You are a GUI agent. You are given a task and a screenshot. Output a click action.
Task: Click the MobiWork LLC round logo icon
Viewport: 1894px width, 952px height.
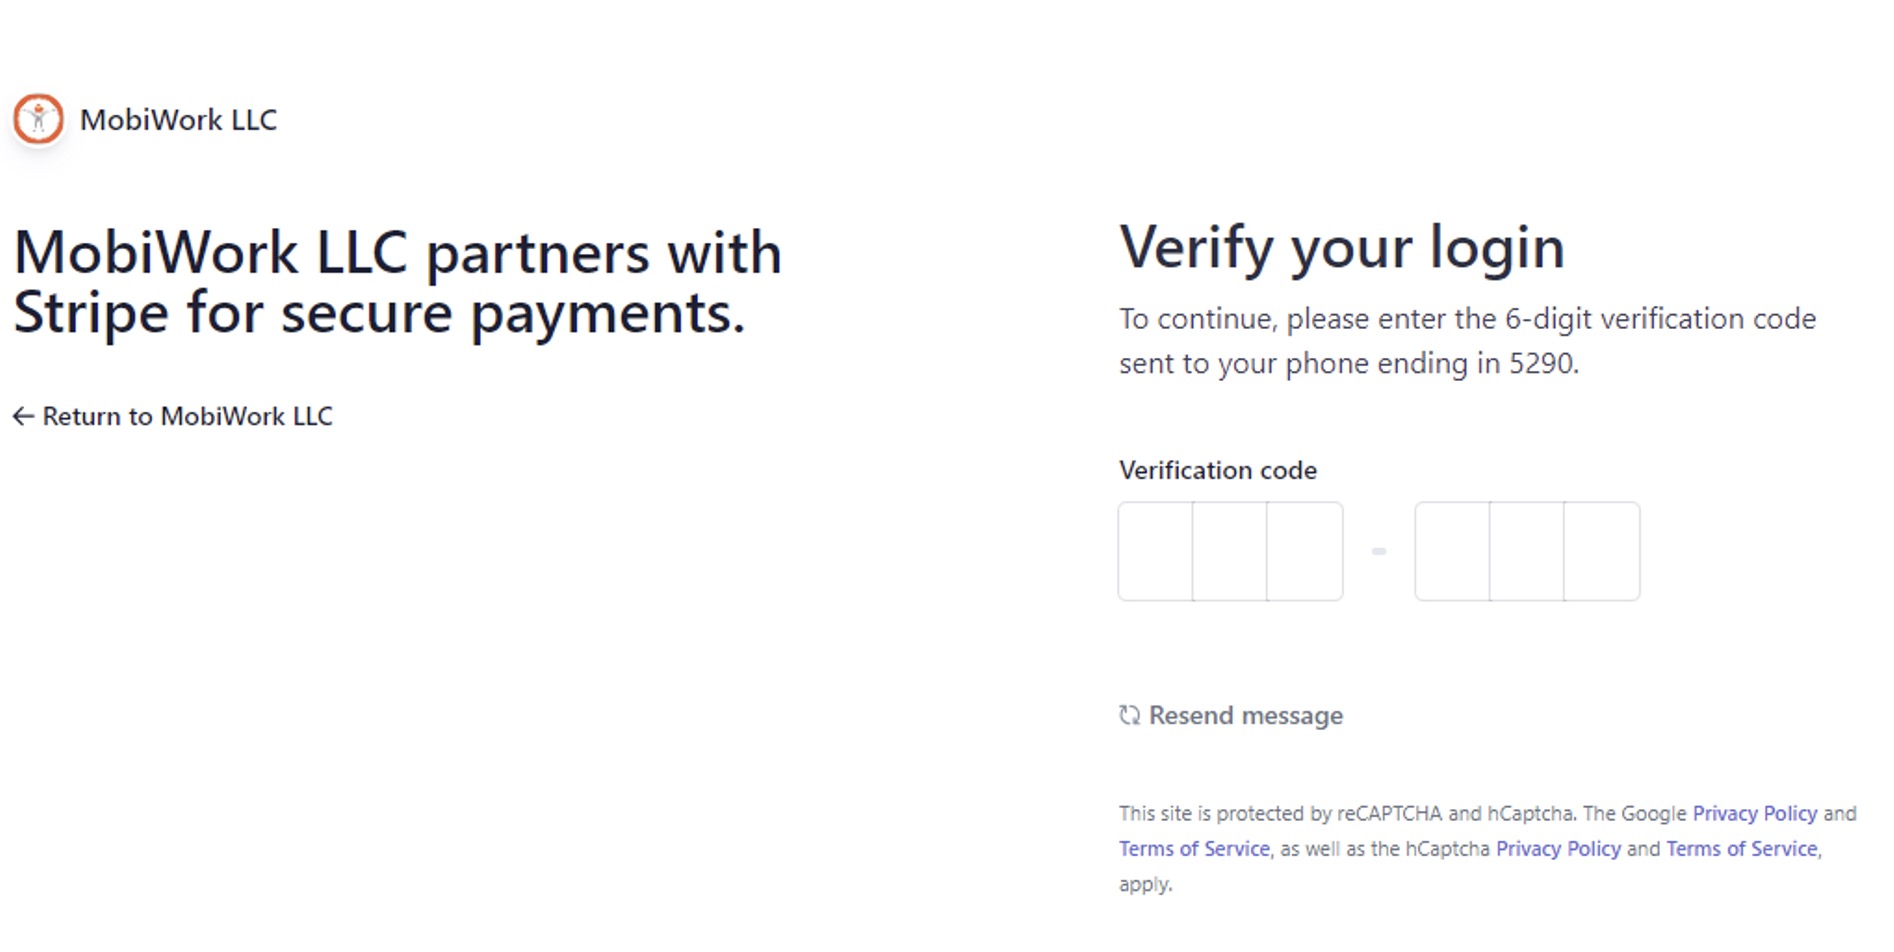(x=39, y=119)
